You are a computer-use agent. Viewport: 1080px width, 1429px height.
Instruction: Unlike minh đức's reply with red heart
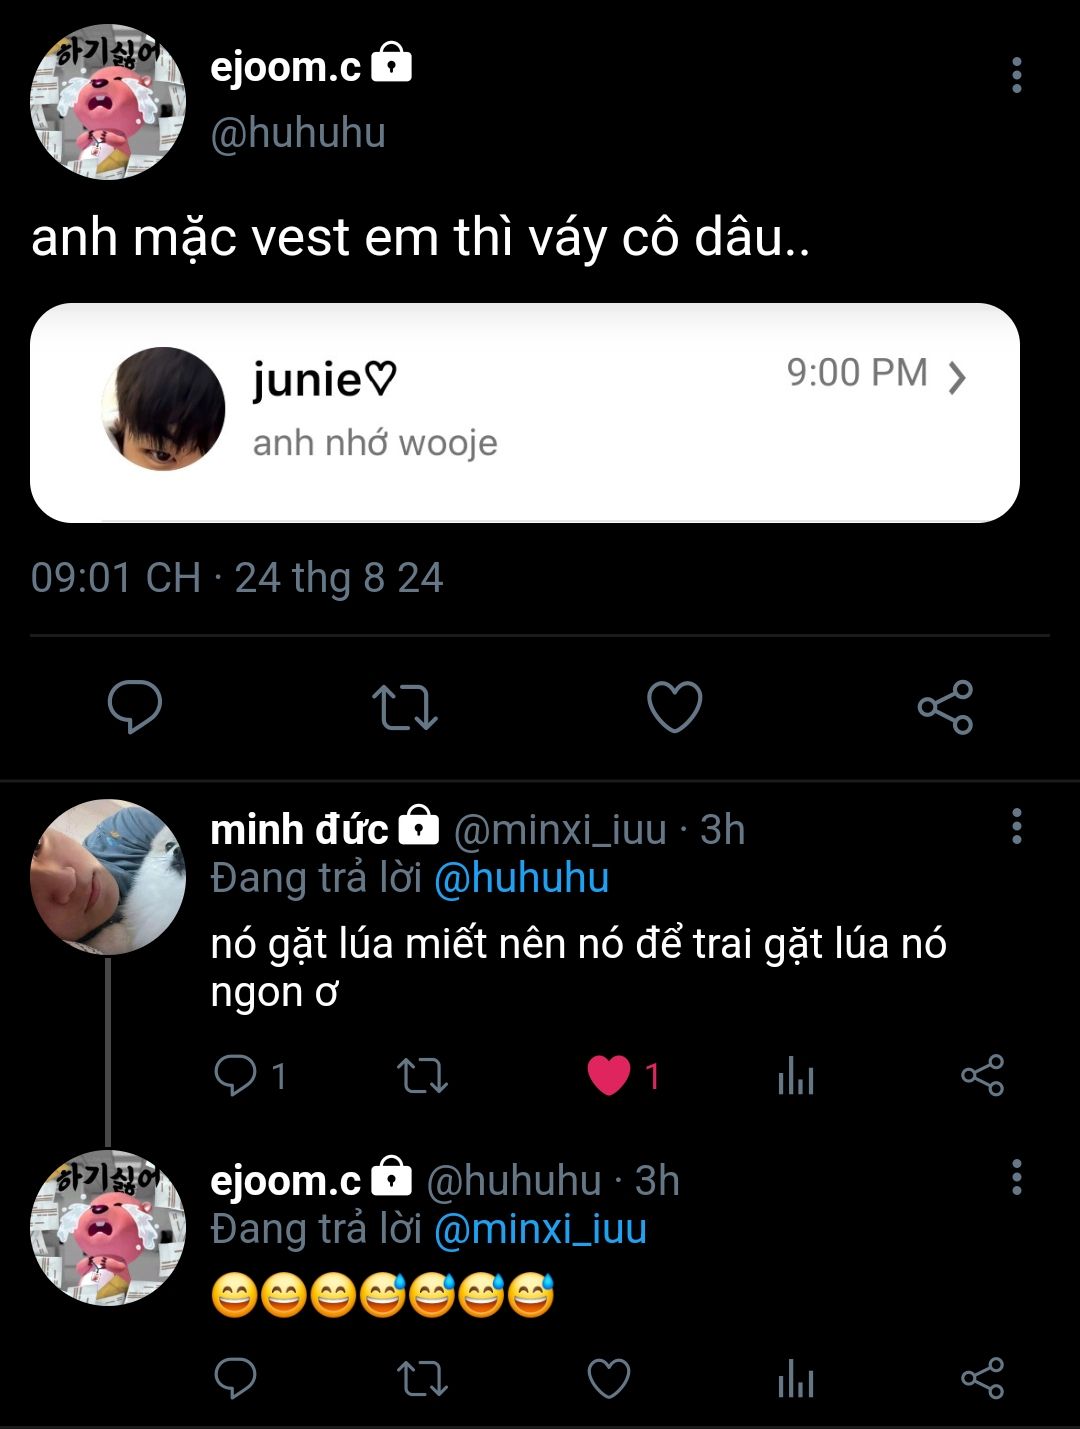pyautogui.click(x=609, y=1076)
